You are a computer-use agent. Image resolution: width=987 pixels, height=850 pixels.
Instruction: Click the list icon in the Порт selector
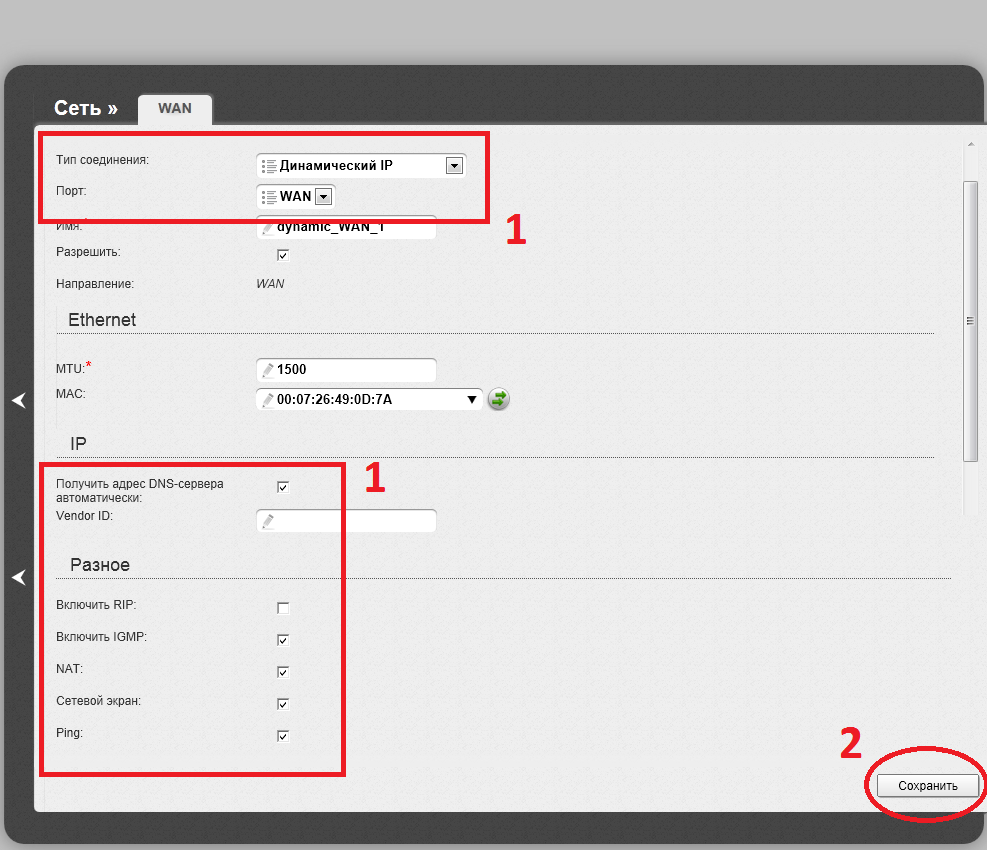[x=267, y=196]
